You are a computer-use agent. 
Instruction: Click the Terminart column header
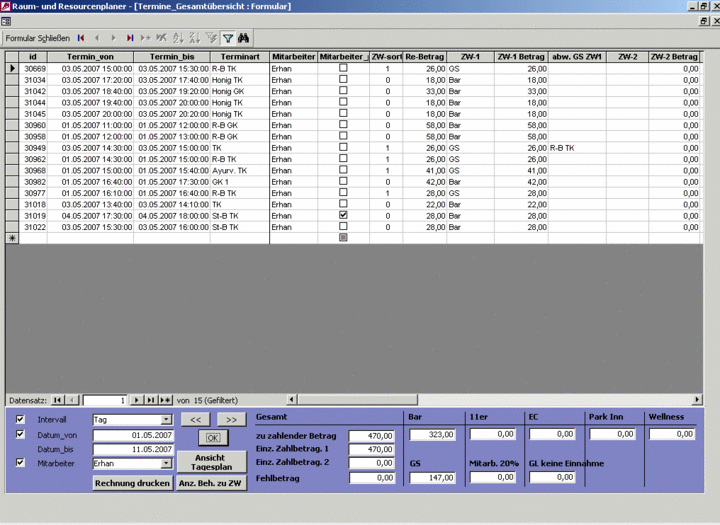pyautogui.click(x=240, y=56)
